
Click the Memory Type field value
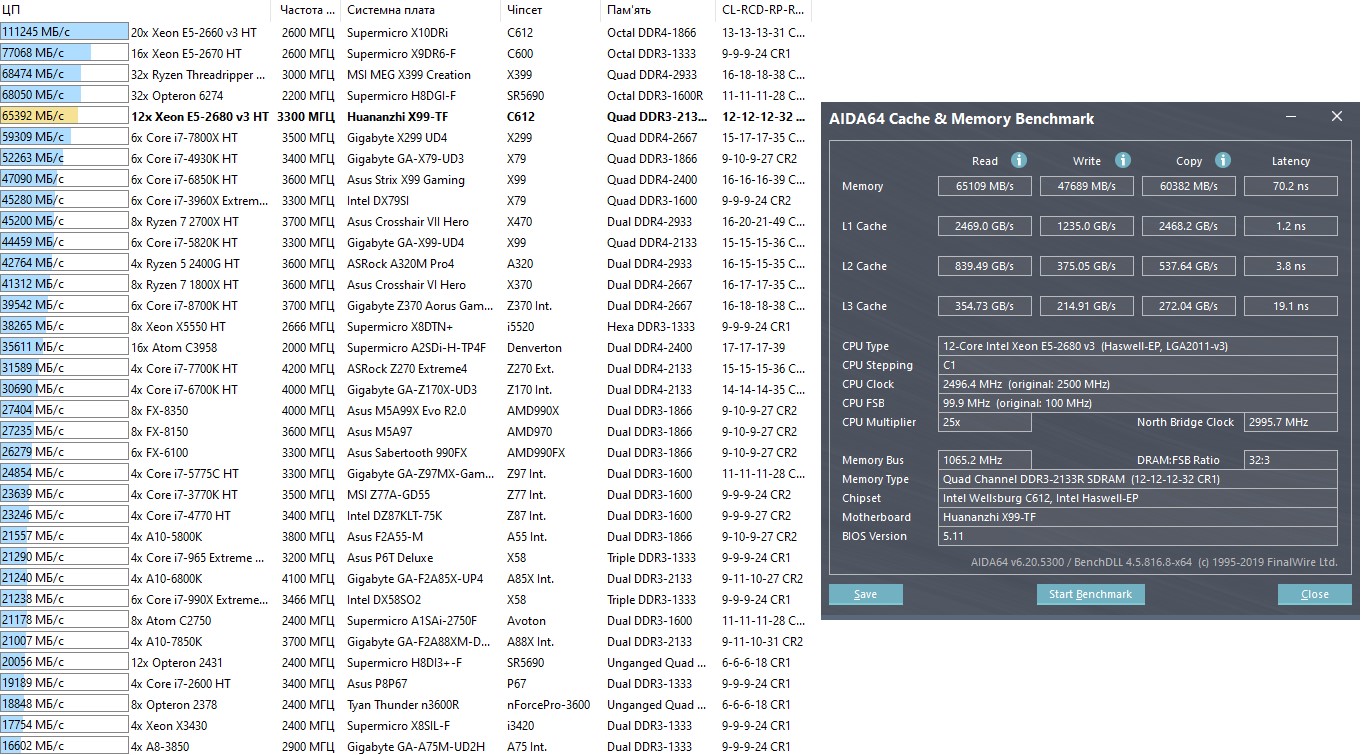[1138, 479]
